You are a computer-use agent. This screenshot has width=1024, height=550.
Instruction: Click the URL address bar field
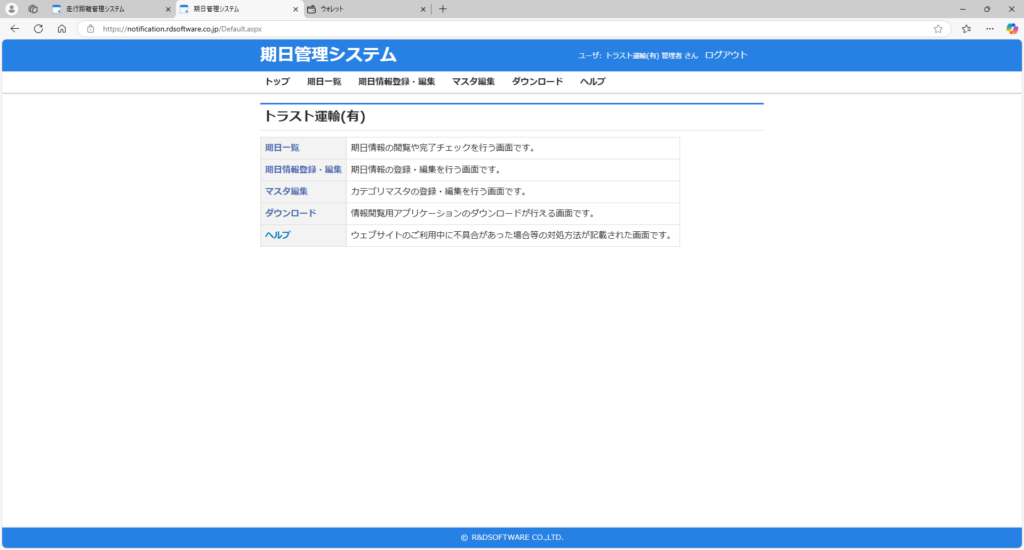500,29
